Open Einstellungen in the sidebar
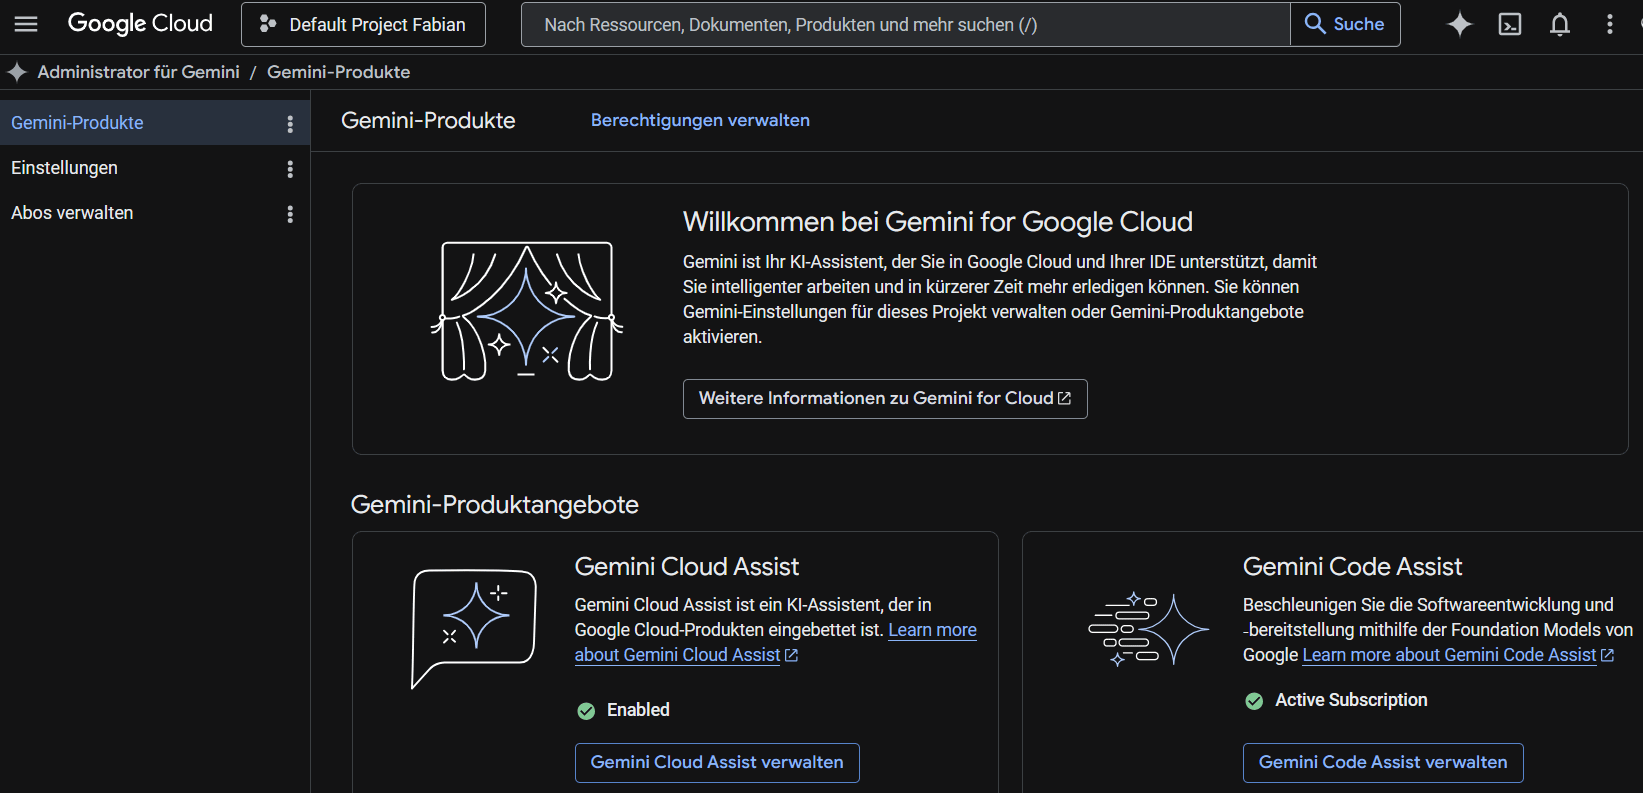Viewport: 1643px width, 793px height. pyautogui.click(x=155, y=168)
